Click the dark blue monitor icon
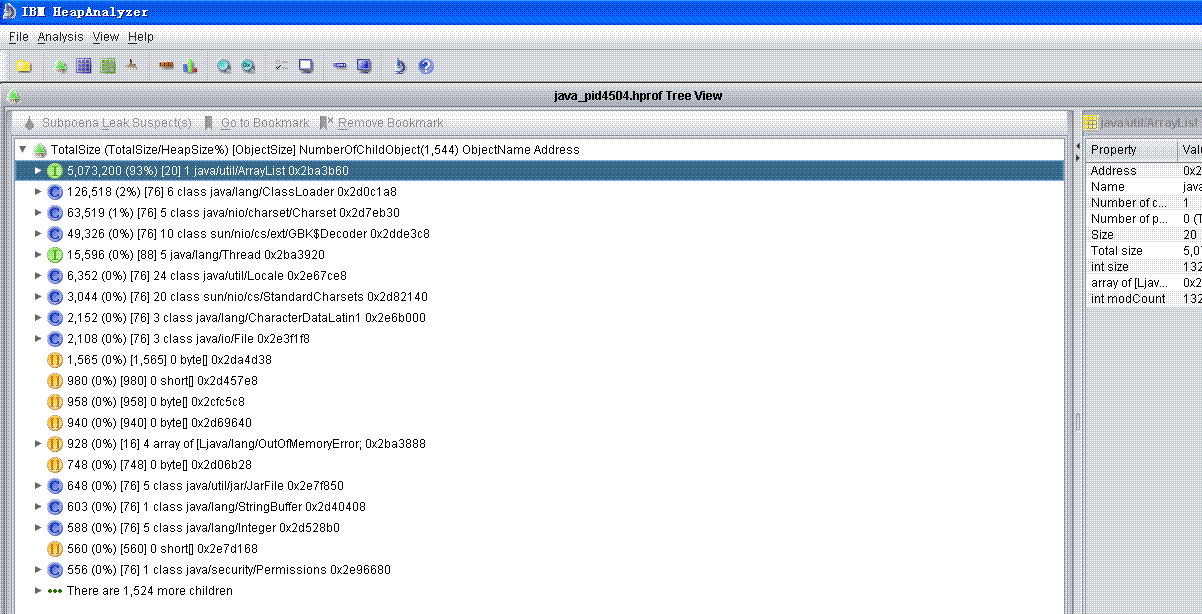Screen dimensions: 1202x614 pos(364,66)
